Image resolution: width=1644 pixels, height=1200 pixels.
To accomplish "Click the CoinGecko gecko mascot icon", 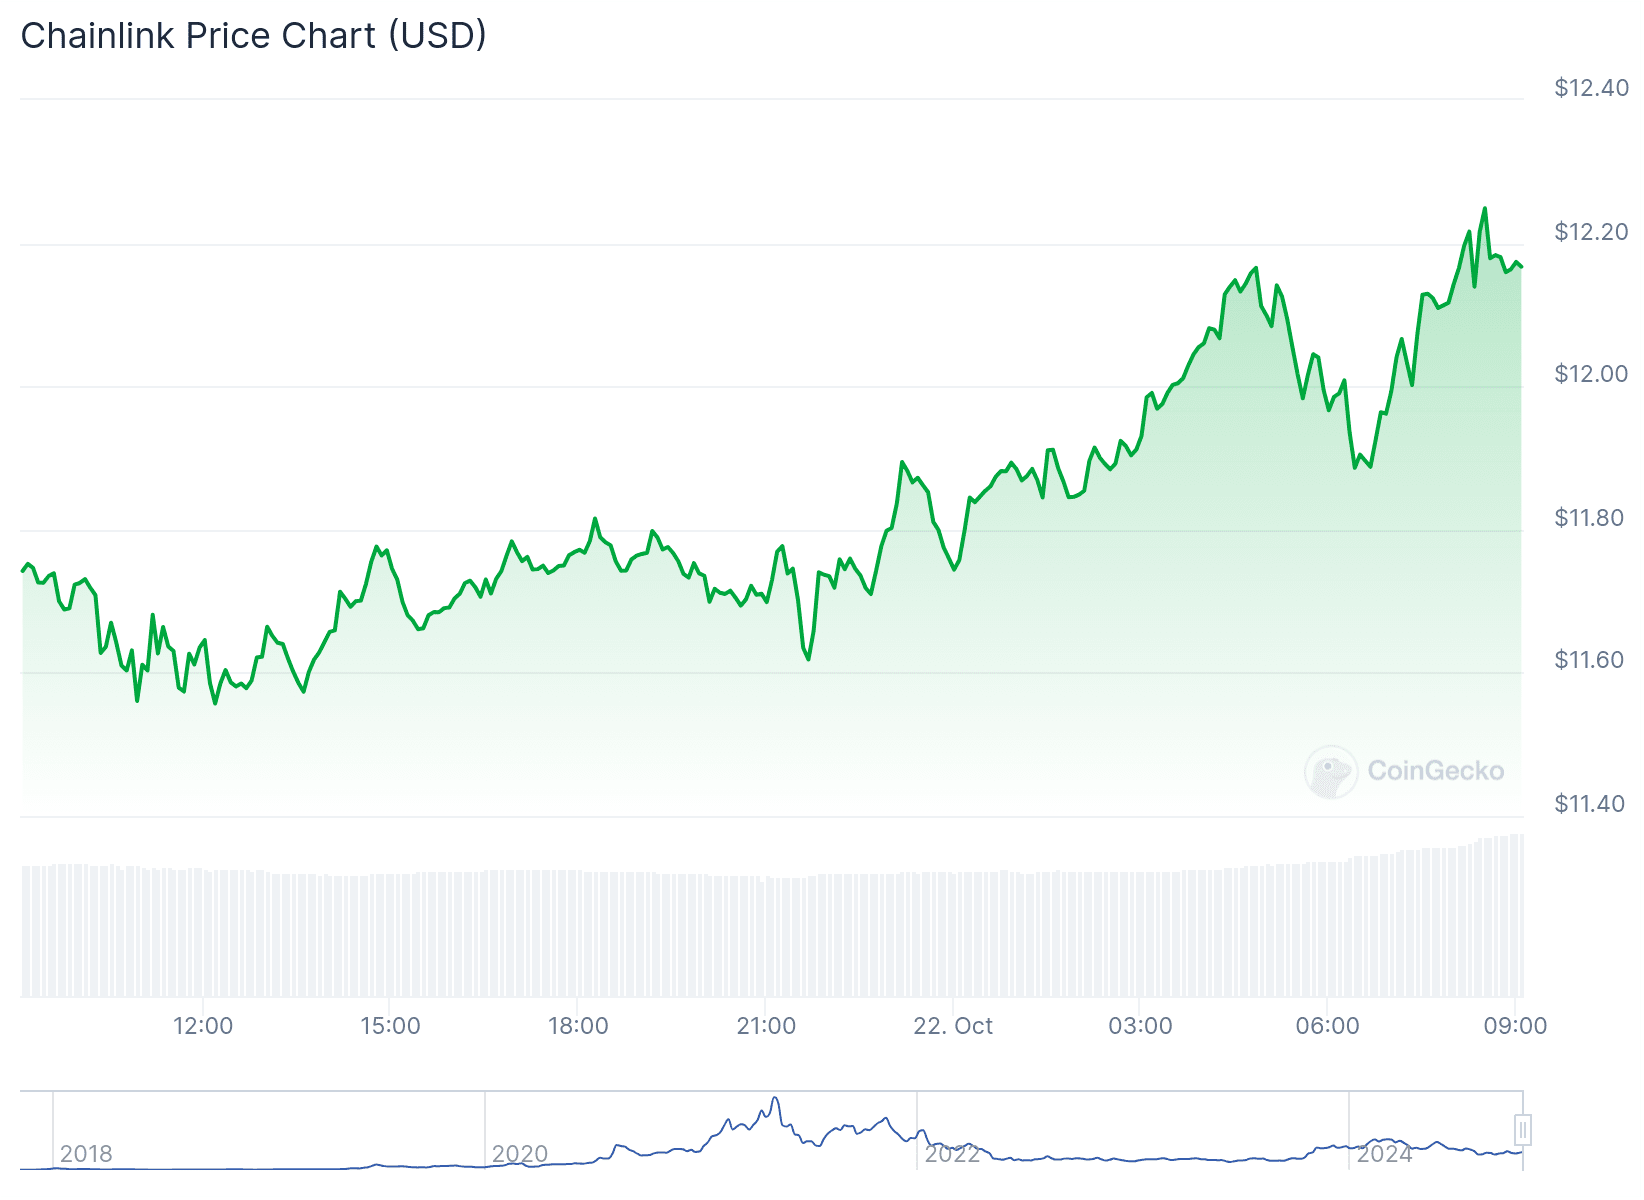I will pyautogui.click(x=1330, y=770).
